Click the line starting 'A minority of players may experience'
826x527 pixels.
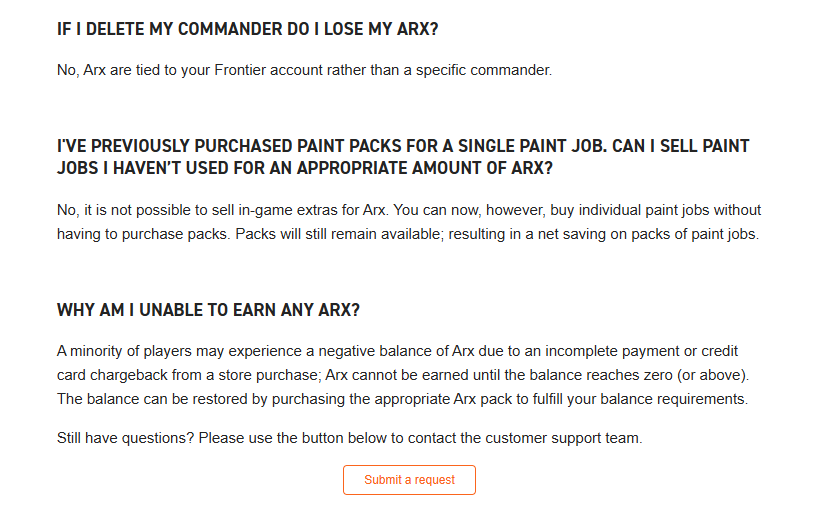[397, 351]
